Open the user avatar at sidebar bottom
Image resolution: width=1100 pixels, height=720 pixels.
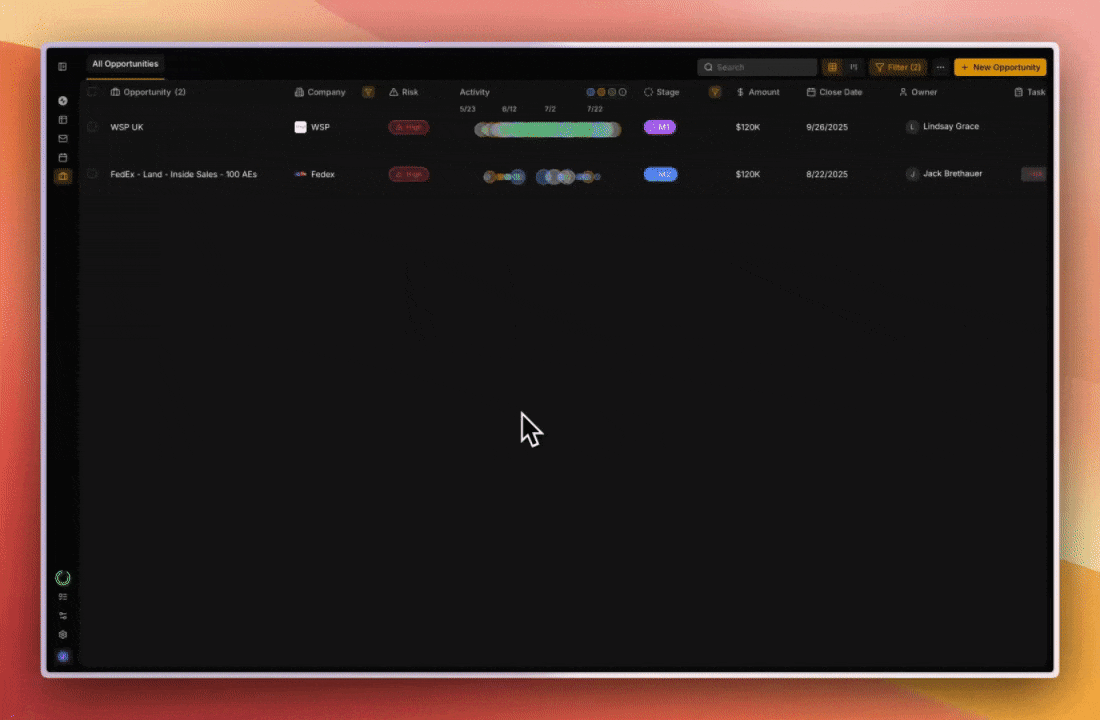(63, 656)
